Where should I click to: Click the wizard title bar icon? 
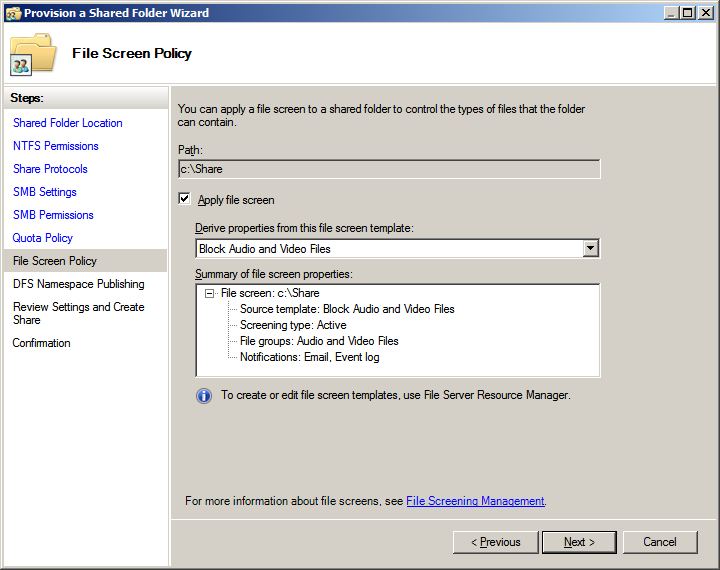(13, 13)
